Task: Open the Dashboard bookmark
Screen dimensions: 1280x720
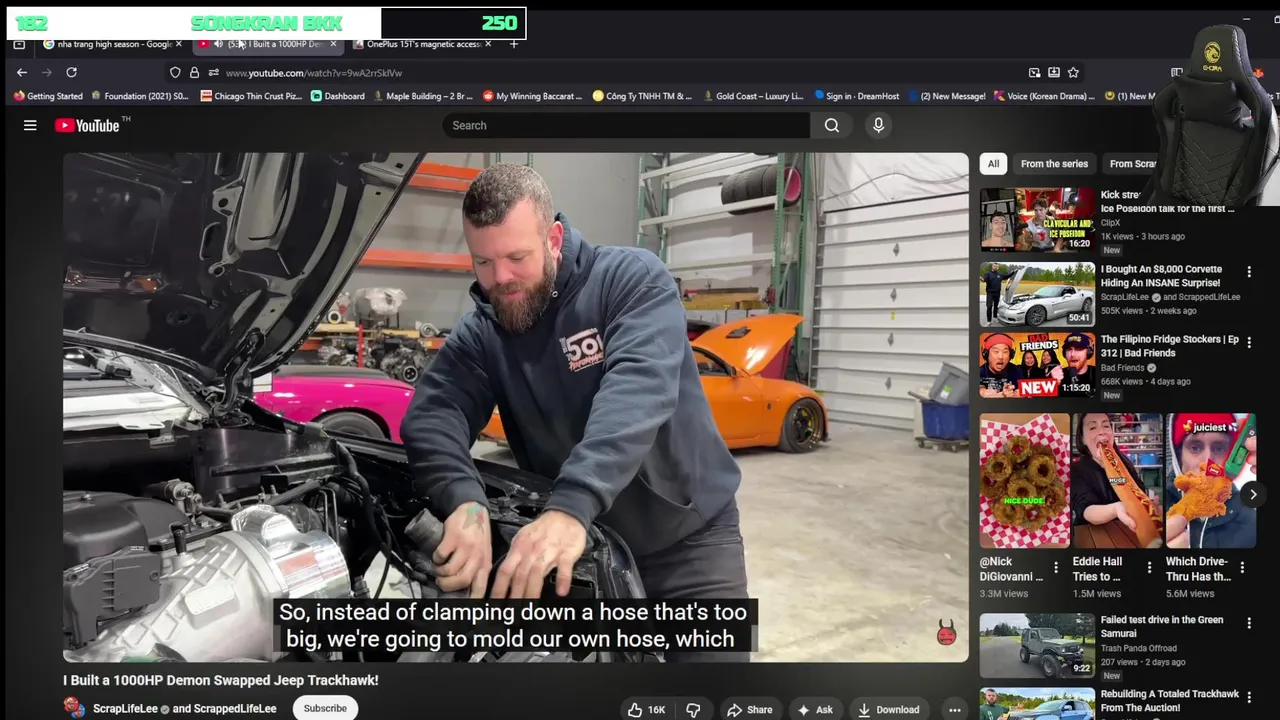Action: (x=338, y=96)
